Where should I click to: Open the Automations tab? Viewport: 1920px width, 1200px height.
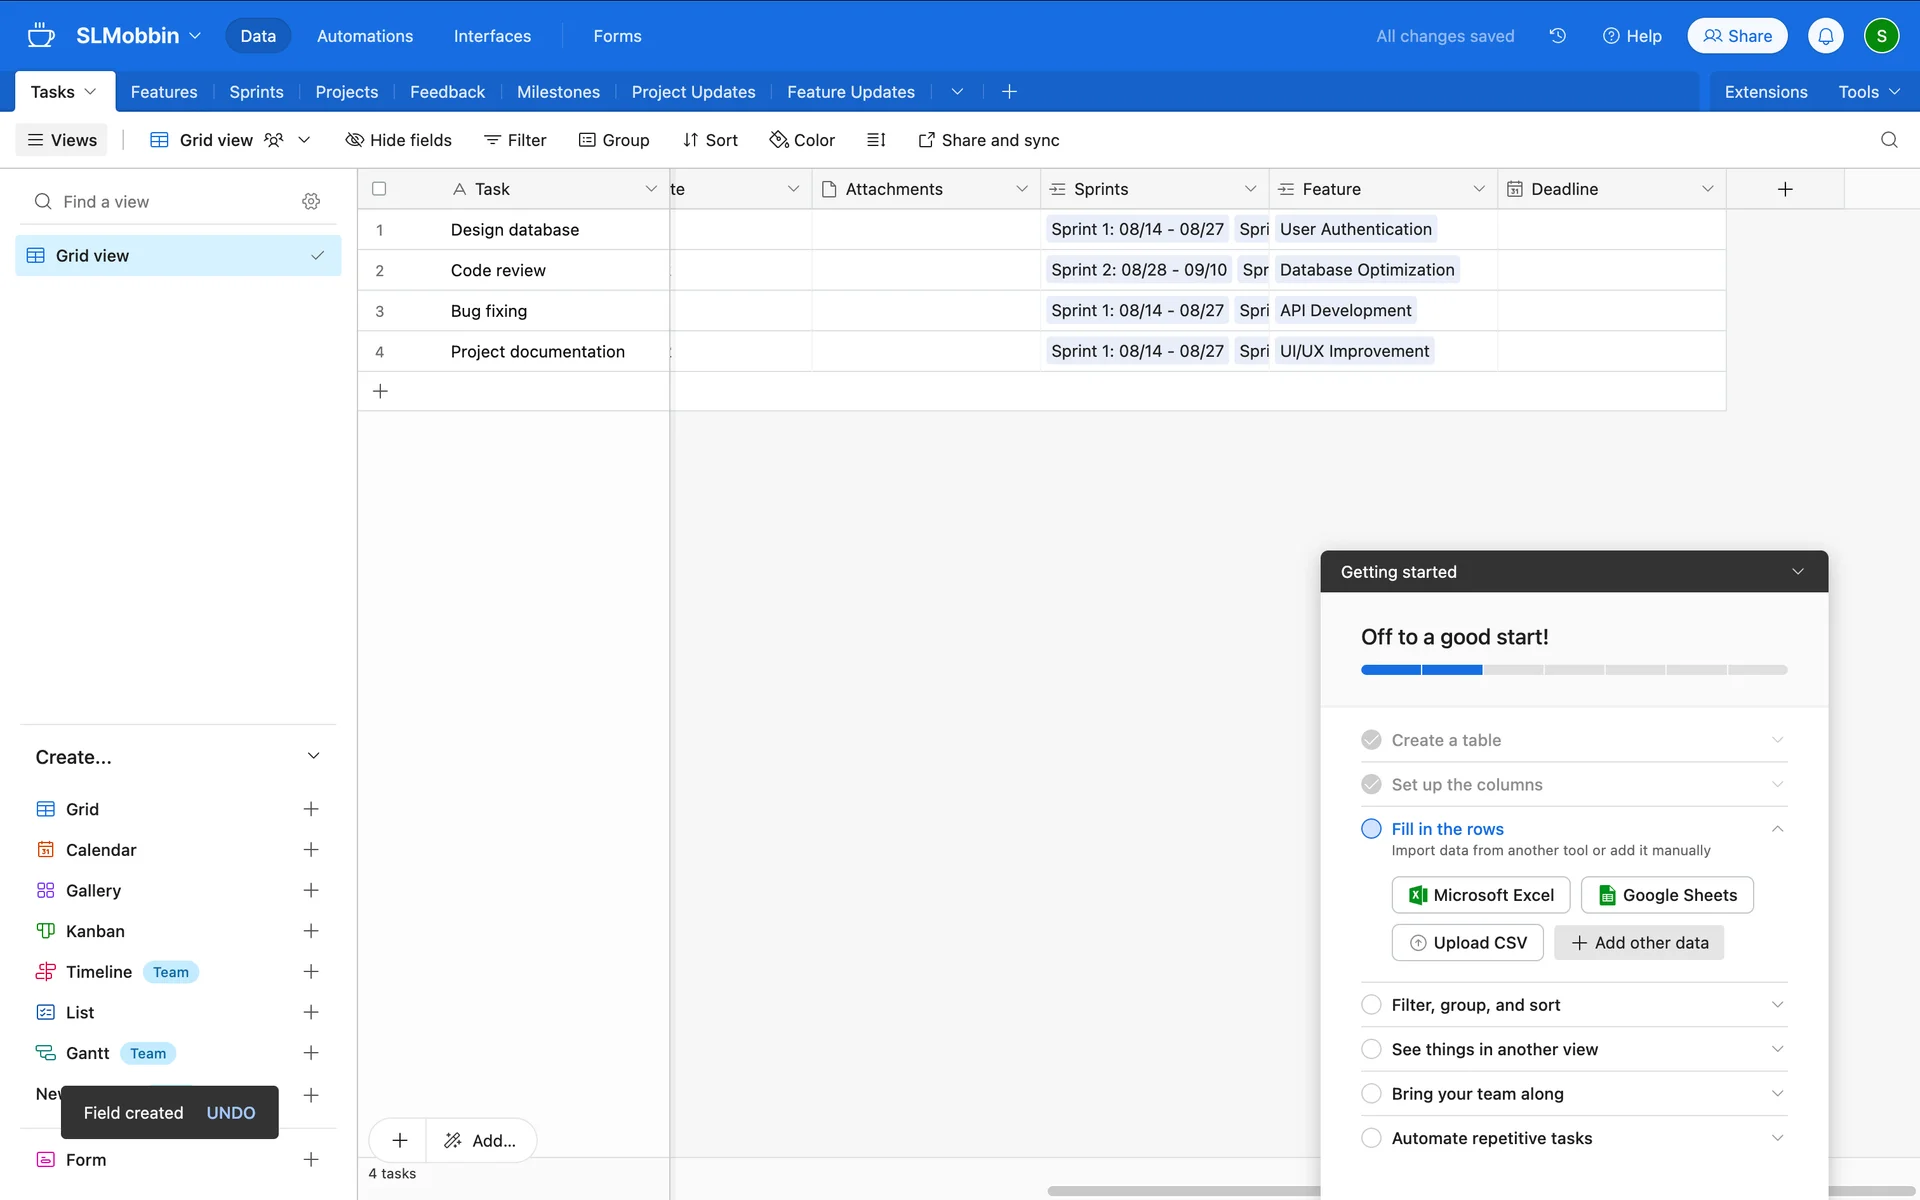pos(365,36)
